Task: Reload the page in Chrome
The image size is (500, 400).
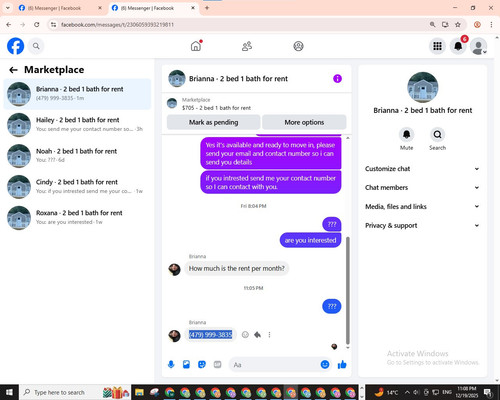Action: 37,24
